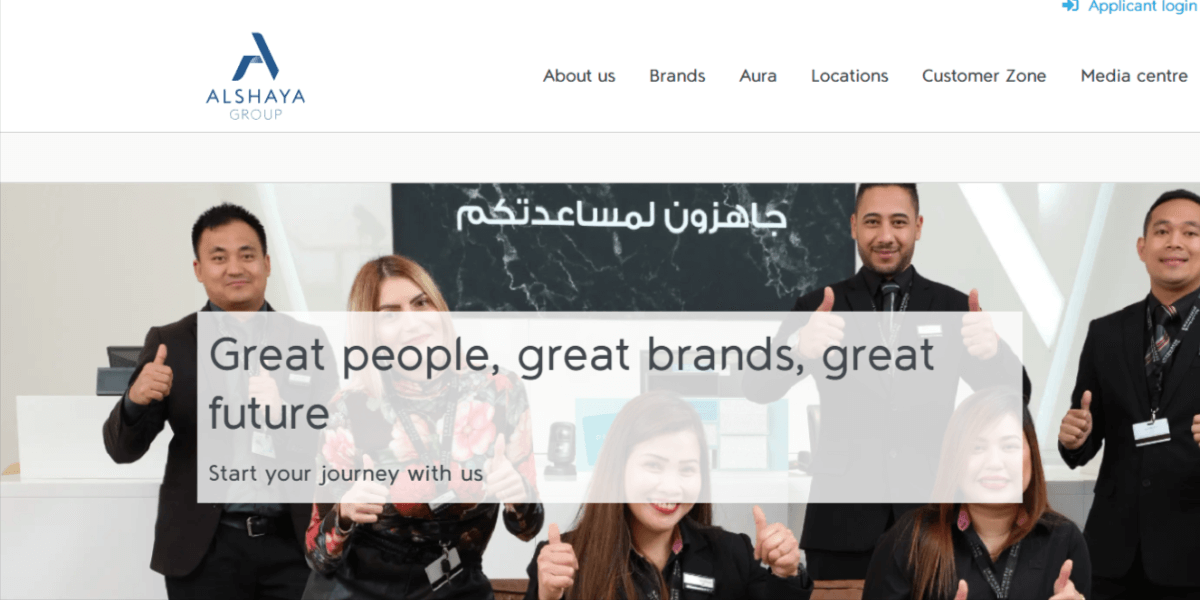Click the name badge on the rightmost man

1150,430
